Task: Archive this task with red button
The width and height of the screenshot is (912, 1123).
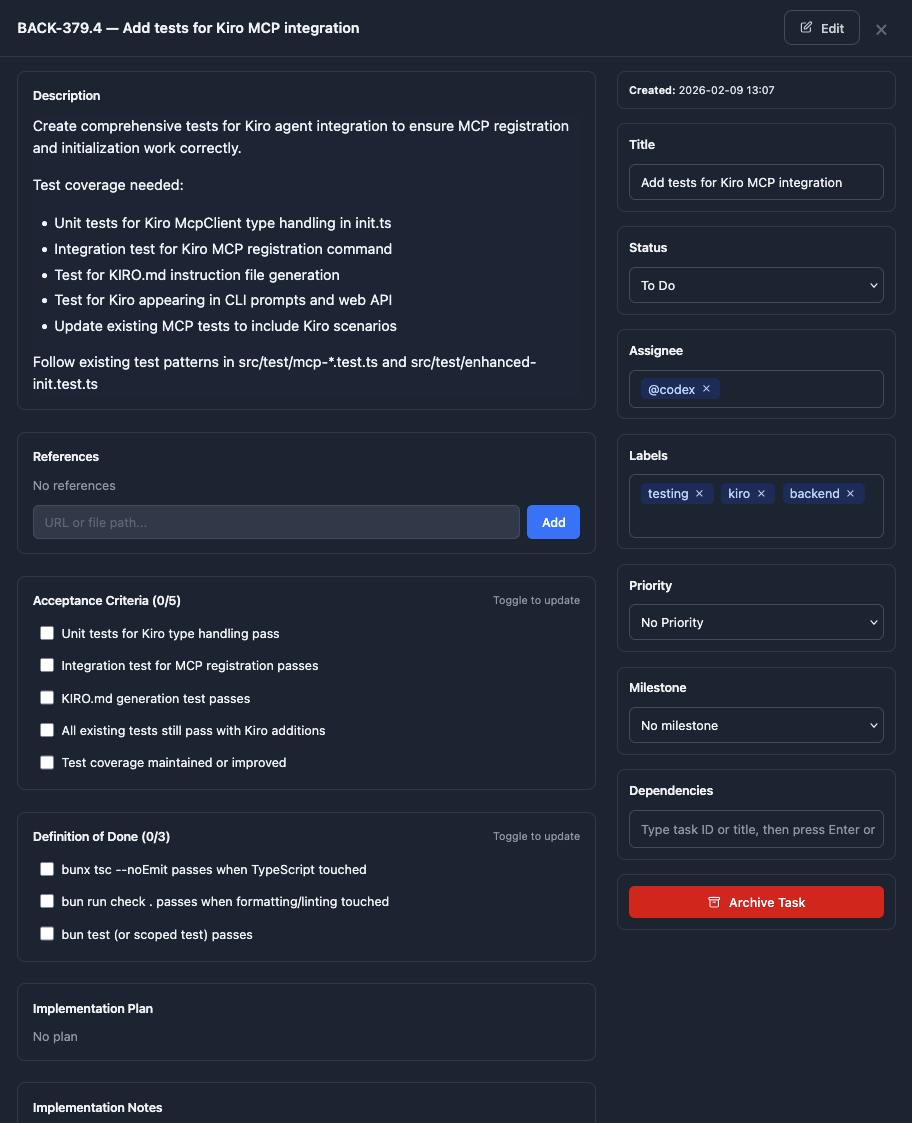Action: 756,902
